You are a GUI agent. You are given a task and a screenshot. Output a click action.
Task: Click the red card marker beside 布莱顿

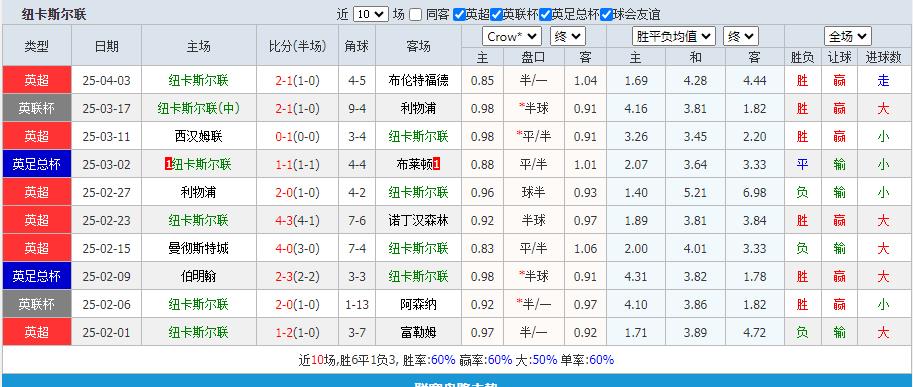click(x=437, y=165)
